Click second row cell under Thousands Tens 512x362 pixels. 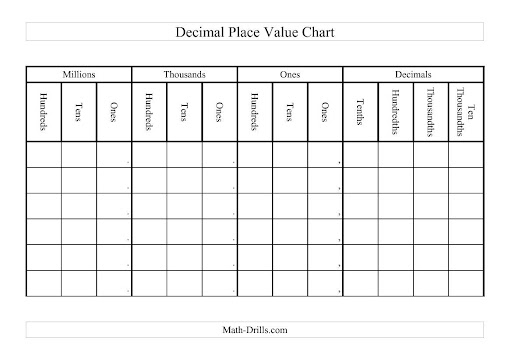(x=184, y=180)
